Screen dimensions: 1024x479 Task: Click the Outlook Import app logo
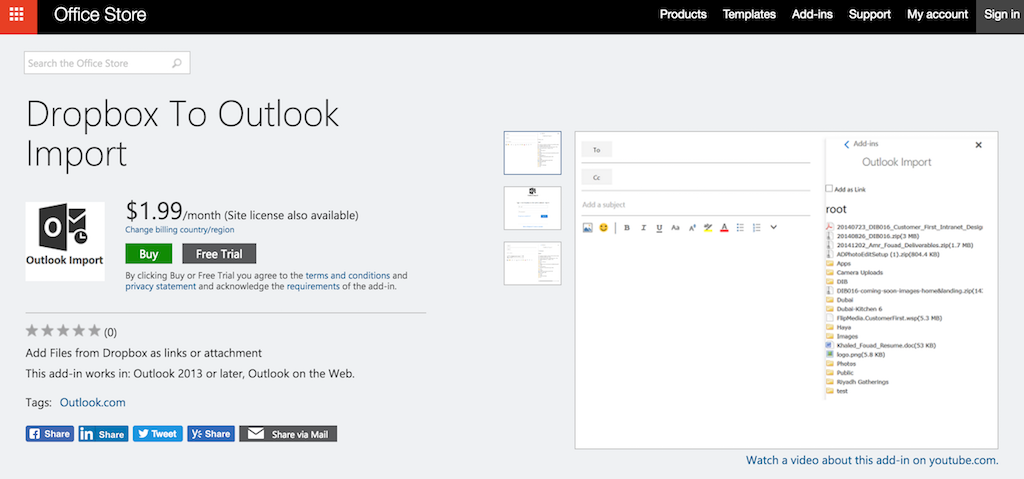point(65,241)
